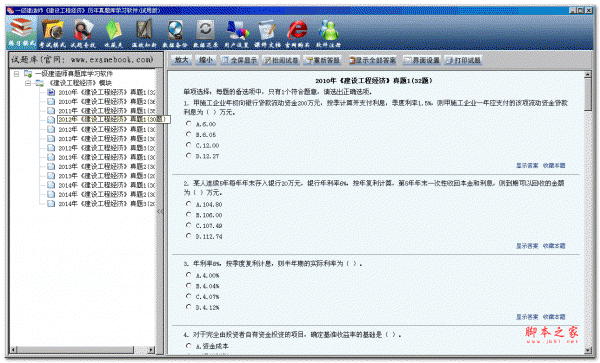Select answer B. 4.04% for question 3
The width and height of the screenshot is (600, 363).
[x=188, y=286]
